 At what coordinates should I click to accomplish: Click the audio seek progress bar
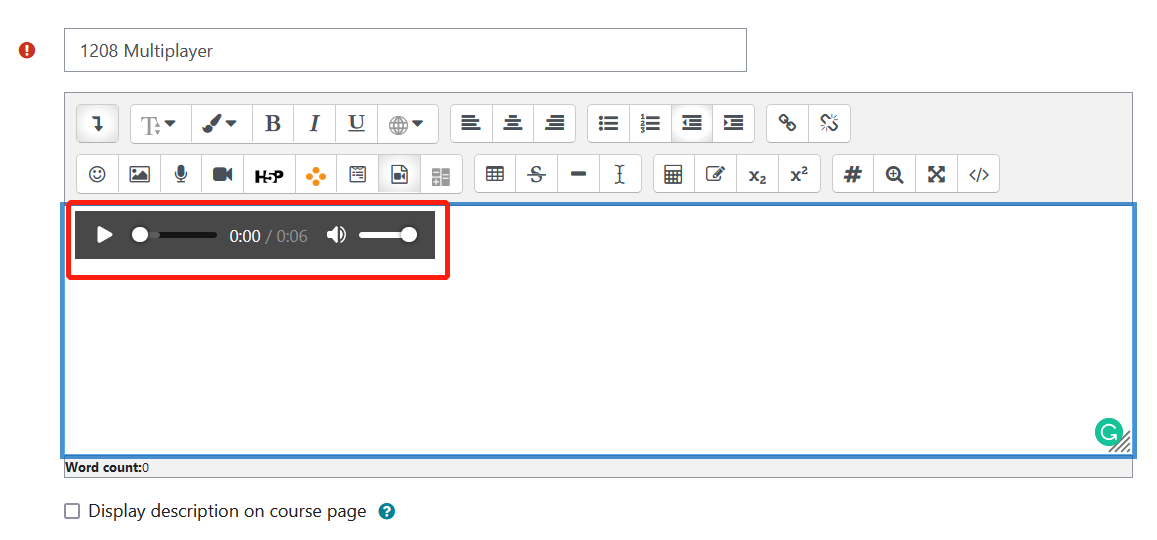pos(175,235)
